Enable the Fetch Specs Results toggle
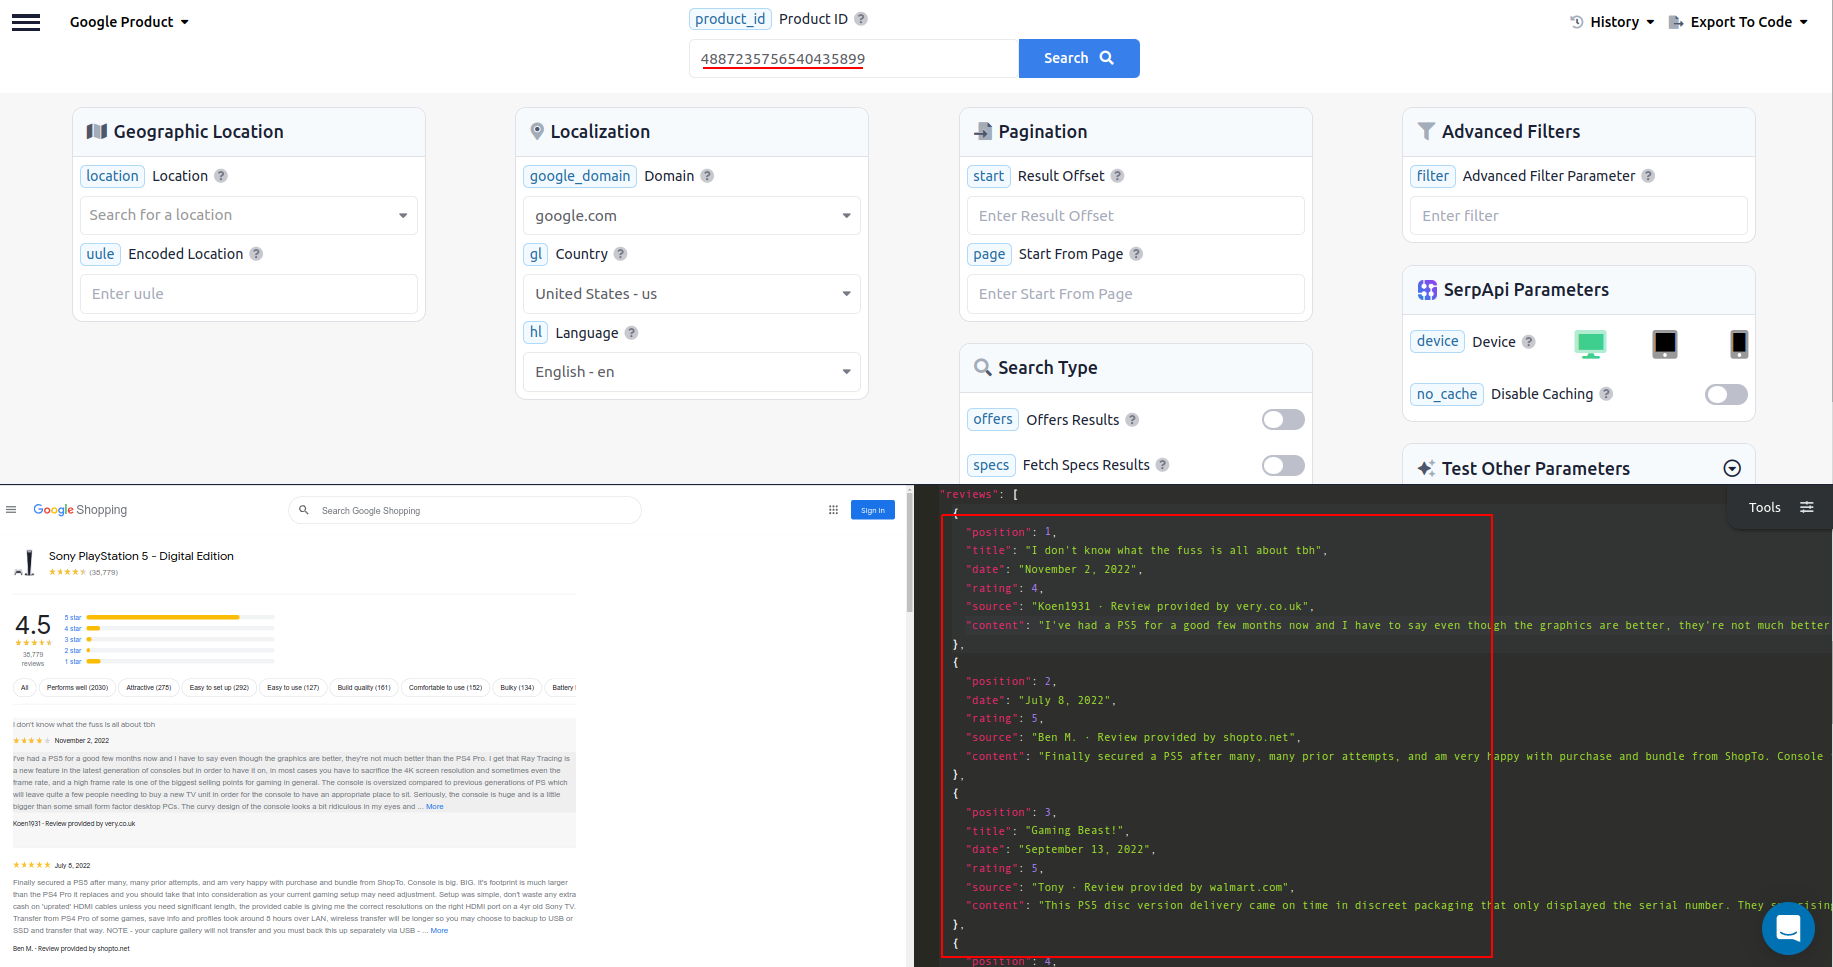The height and width of the screenshot is (967, 1833). [1283, 465]
